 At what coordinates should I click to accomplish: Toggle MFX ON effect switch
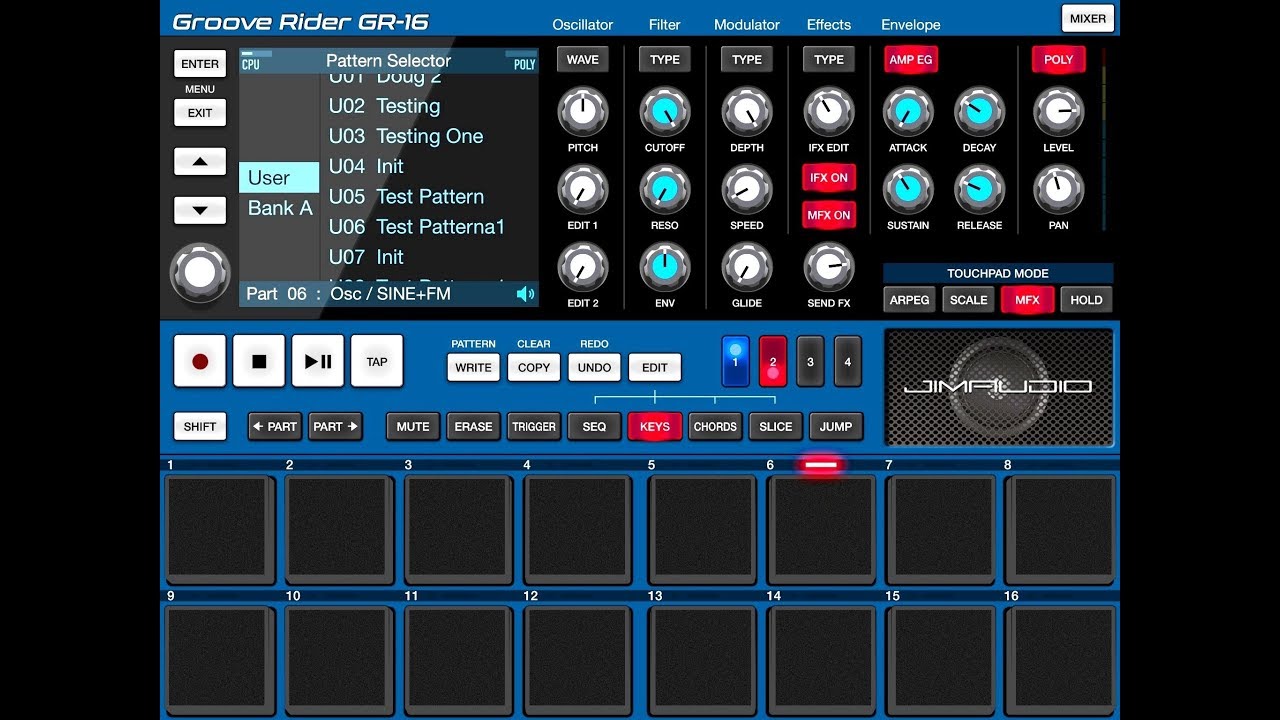tap(829, 215)
